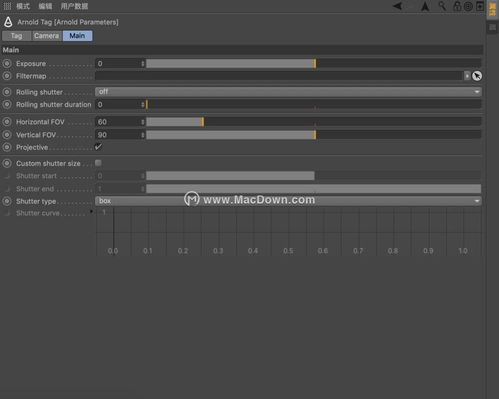Switch to the Tag tab
499x399 pixels.
[x=16, y=36]
